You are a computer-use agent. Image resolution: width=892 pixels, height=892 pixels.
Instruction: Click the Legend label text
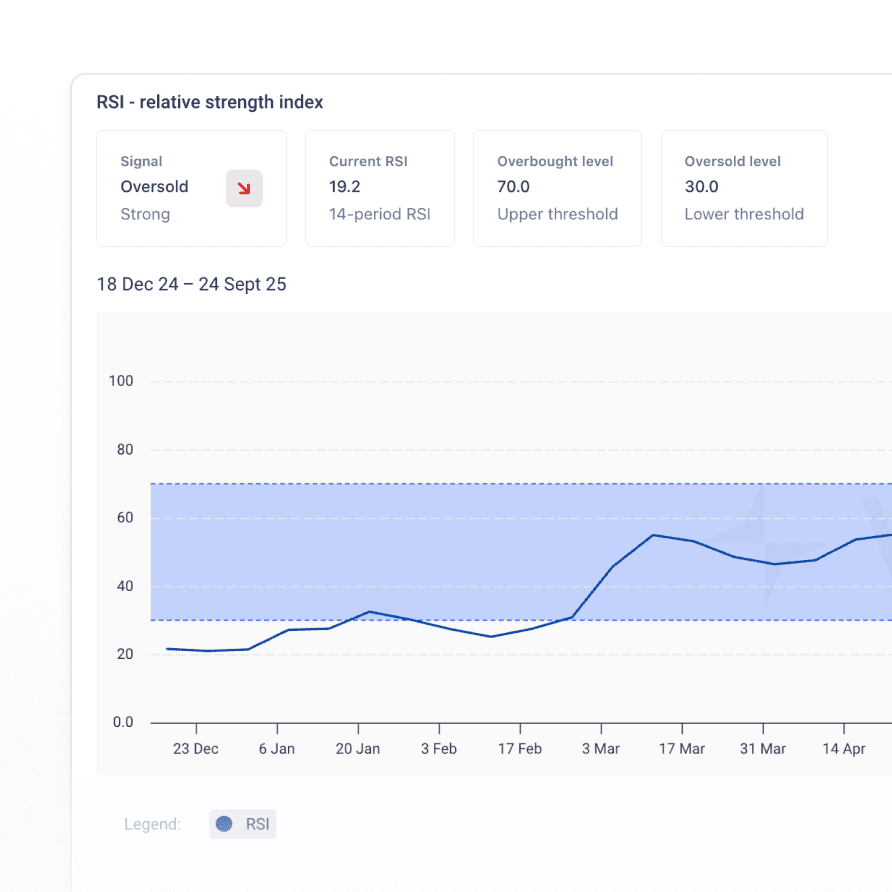point(152,825)
